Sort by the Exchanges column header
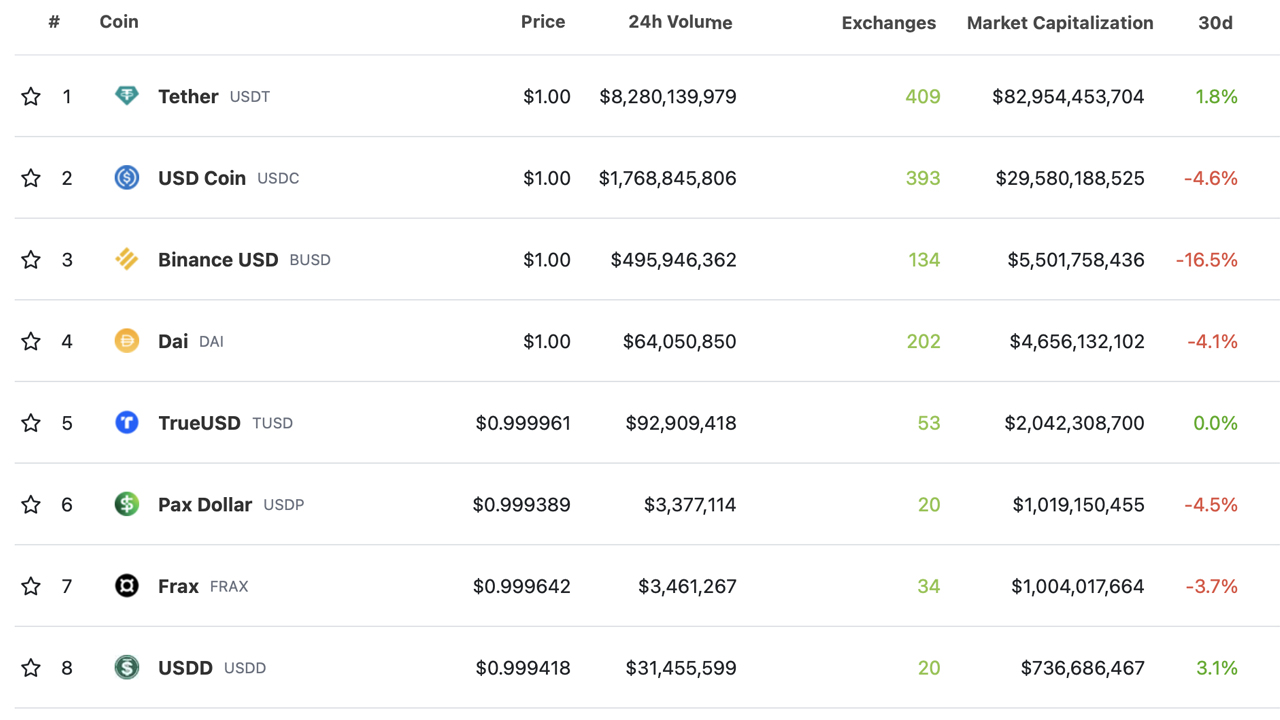This screenshot has width=1280, height=720. [888, 22]
